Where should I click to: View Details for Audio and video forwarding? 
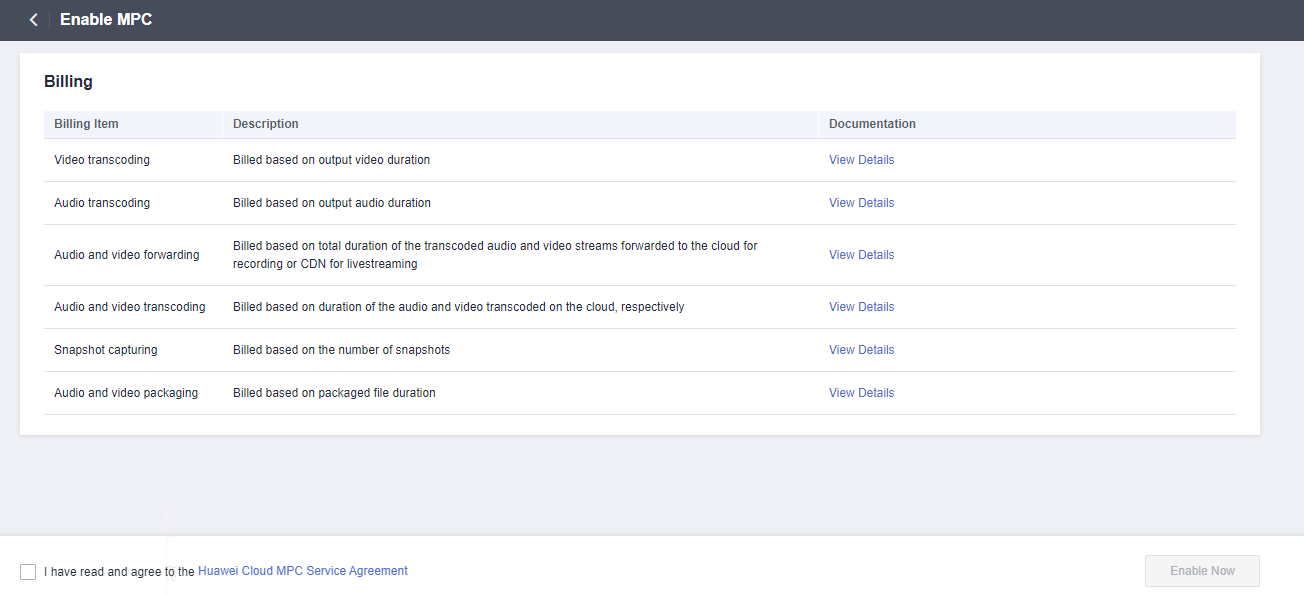pos(861,255)
